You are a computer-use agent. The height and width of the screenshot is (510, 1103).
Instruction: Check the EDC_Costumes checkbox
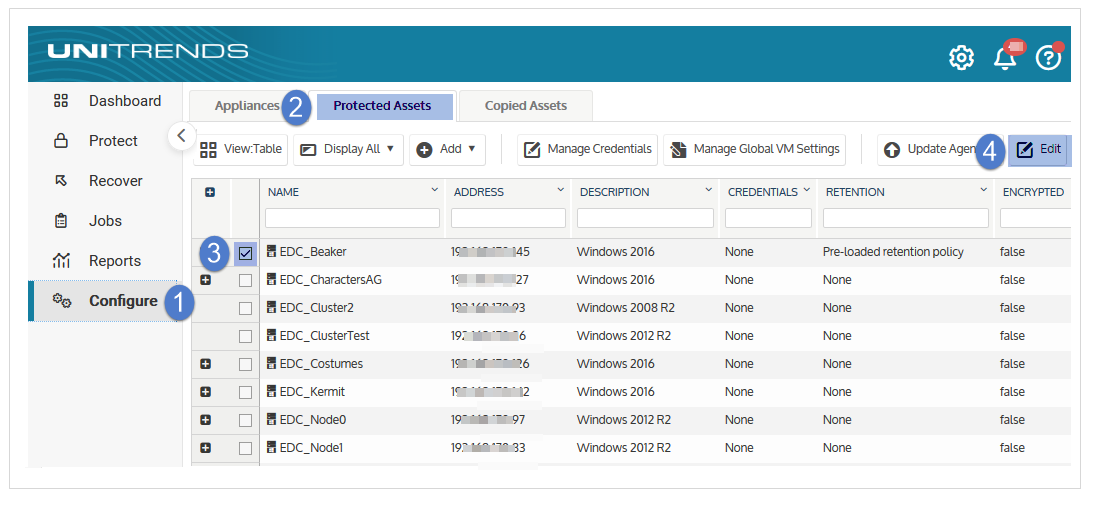[246, 364]
